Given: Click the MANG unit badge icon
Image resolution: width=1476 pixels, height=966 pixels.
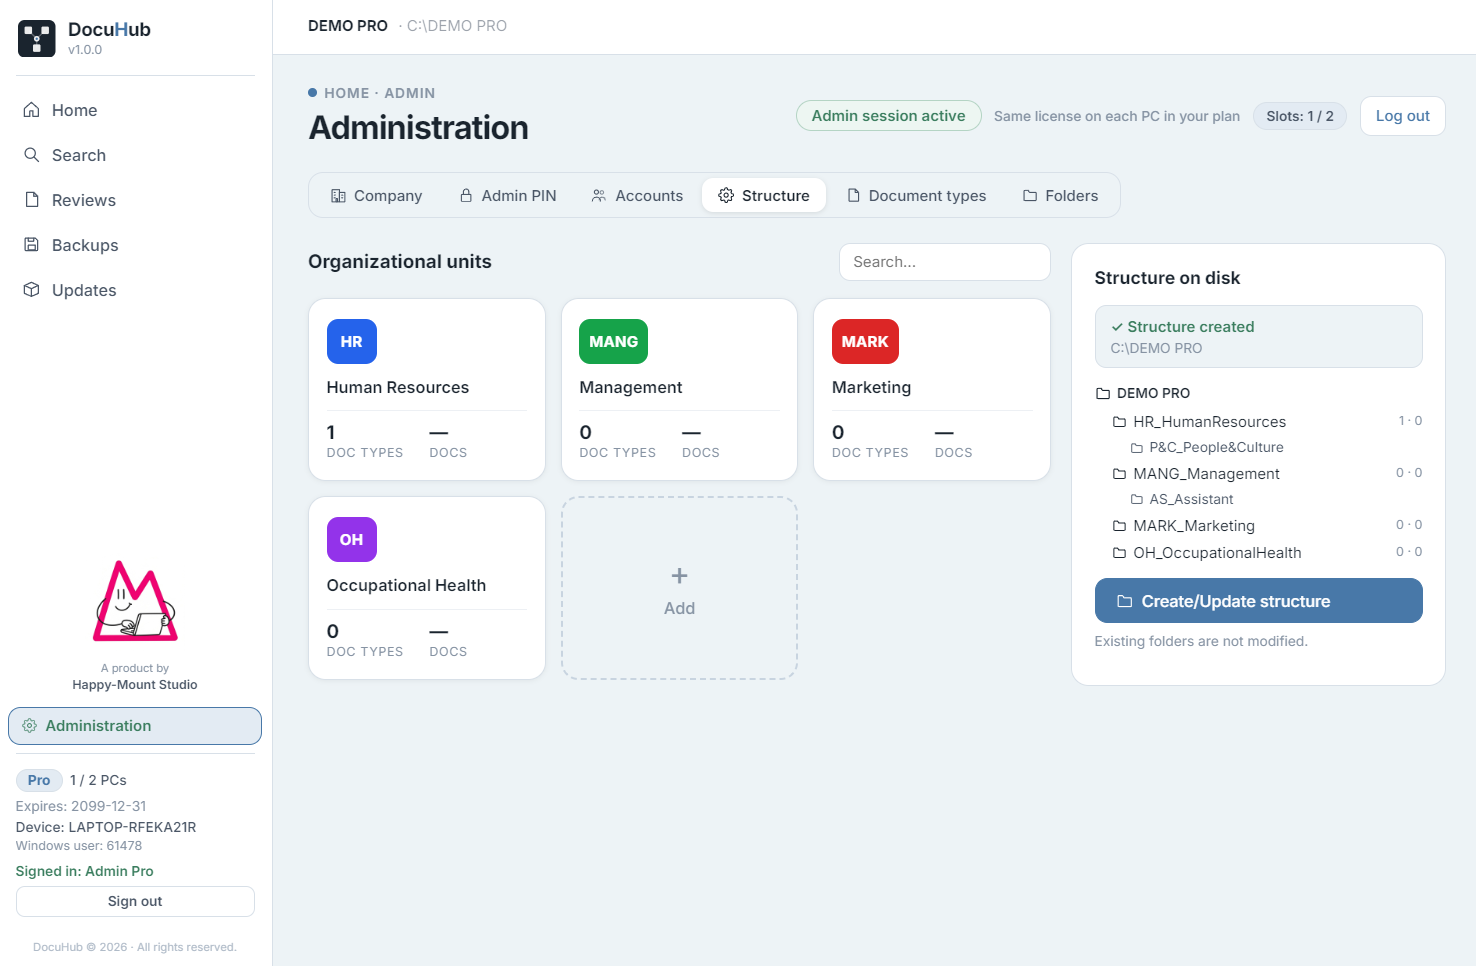Looking at the screenshot, I should point(613,341).
